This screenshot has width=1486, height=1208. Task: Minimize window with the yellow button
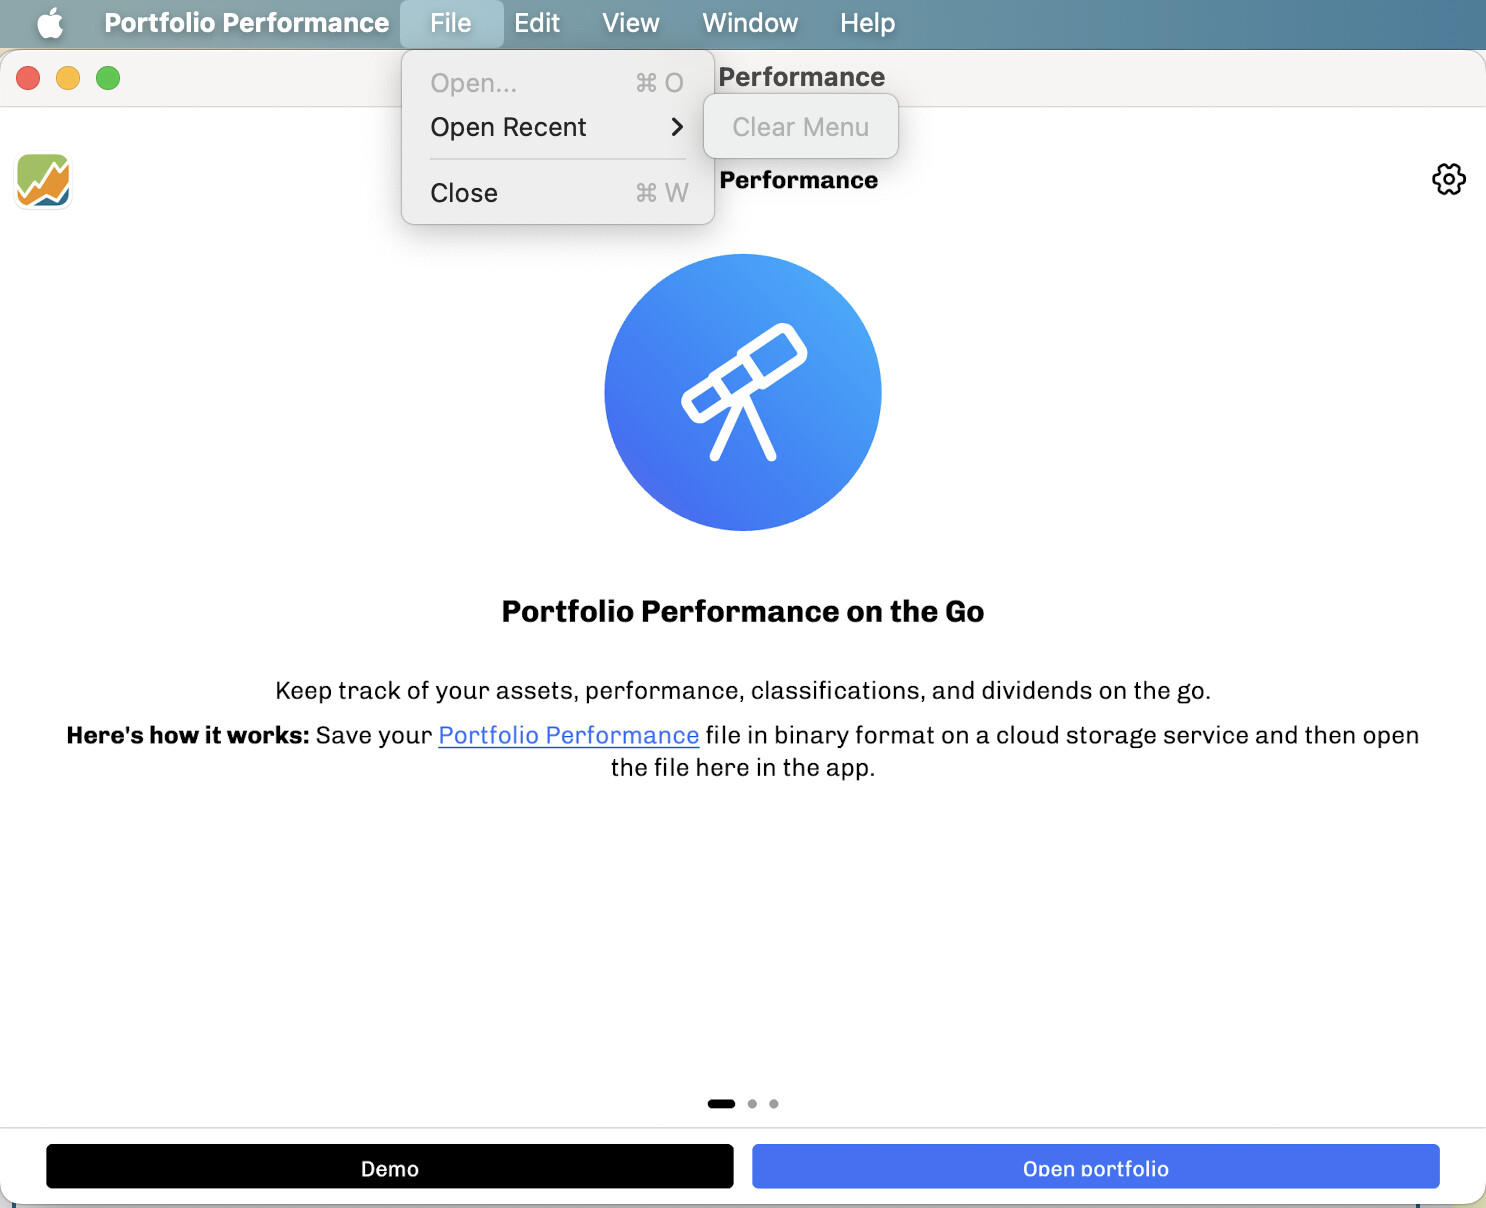(x=68, y=78)
